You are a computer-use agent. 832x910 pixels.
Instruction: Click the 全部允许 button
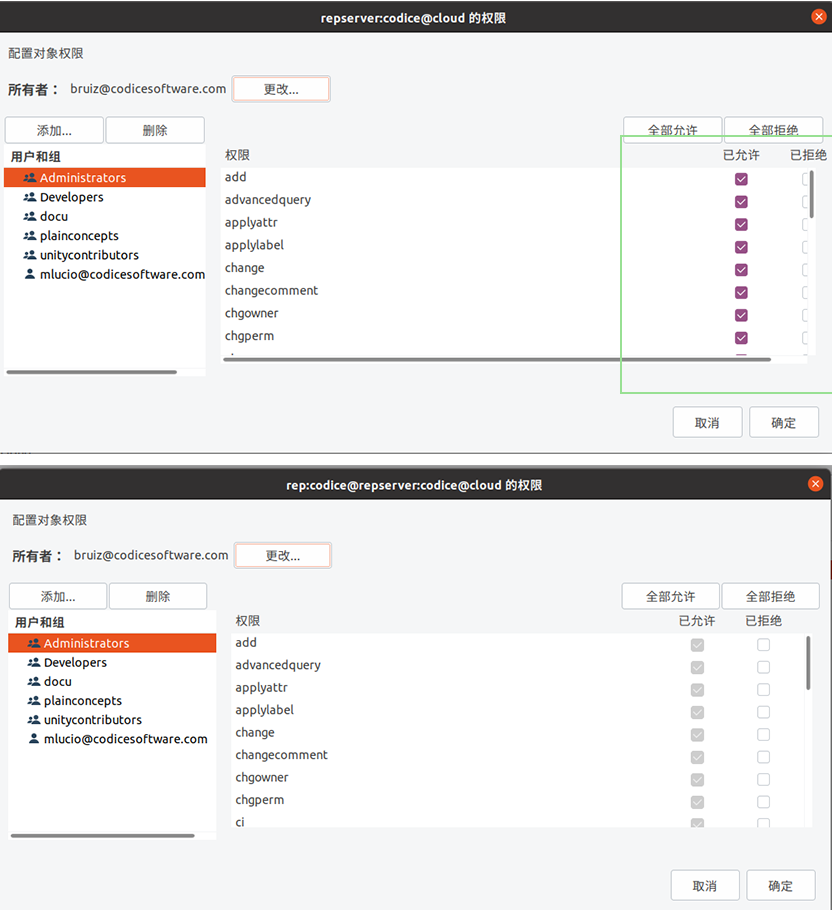672,129
